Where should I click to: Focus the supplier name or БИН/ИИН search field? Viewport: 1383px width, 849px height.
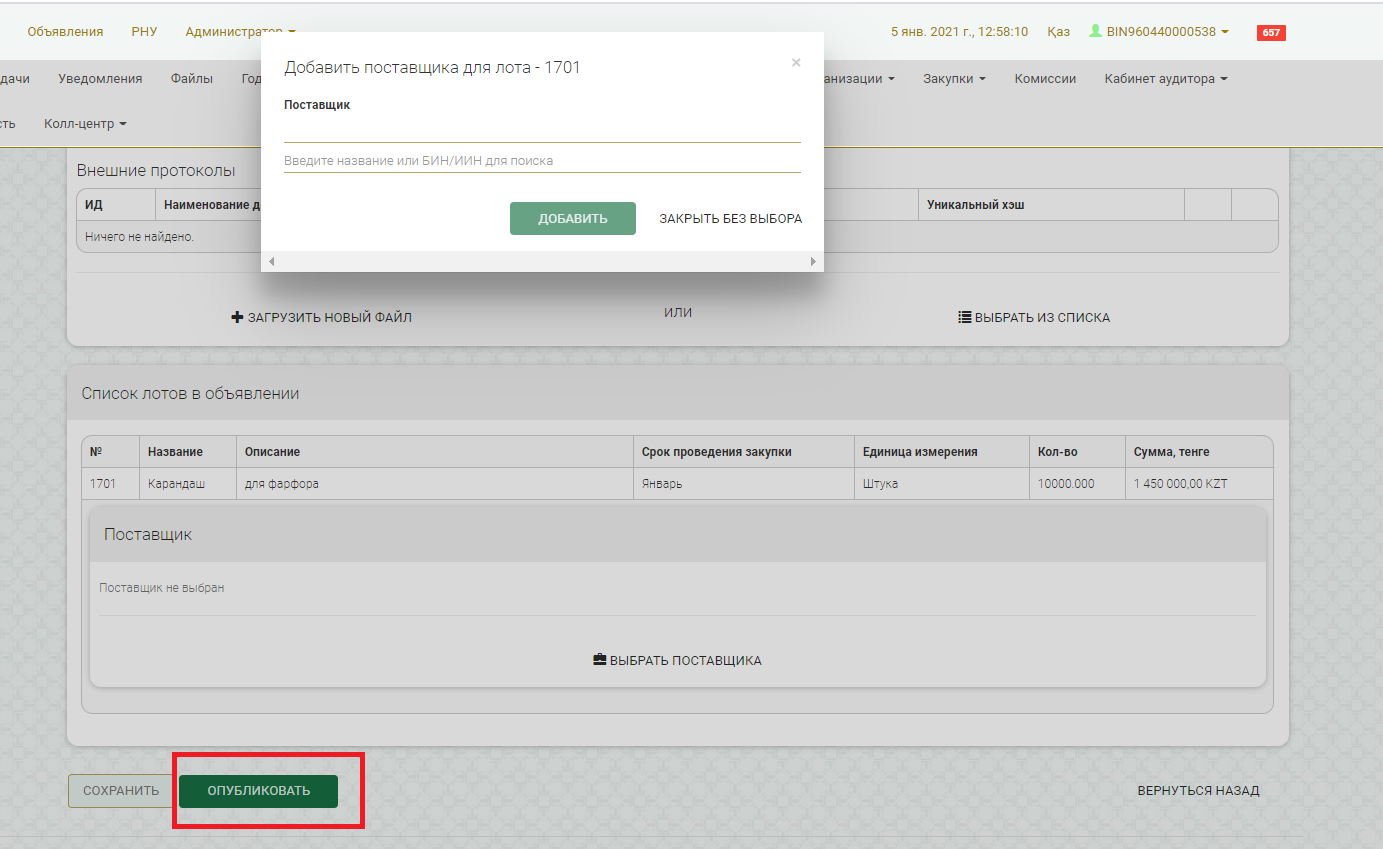click(x=542, y=160)
